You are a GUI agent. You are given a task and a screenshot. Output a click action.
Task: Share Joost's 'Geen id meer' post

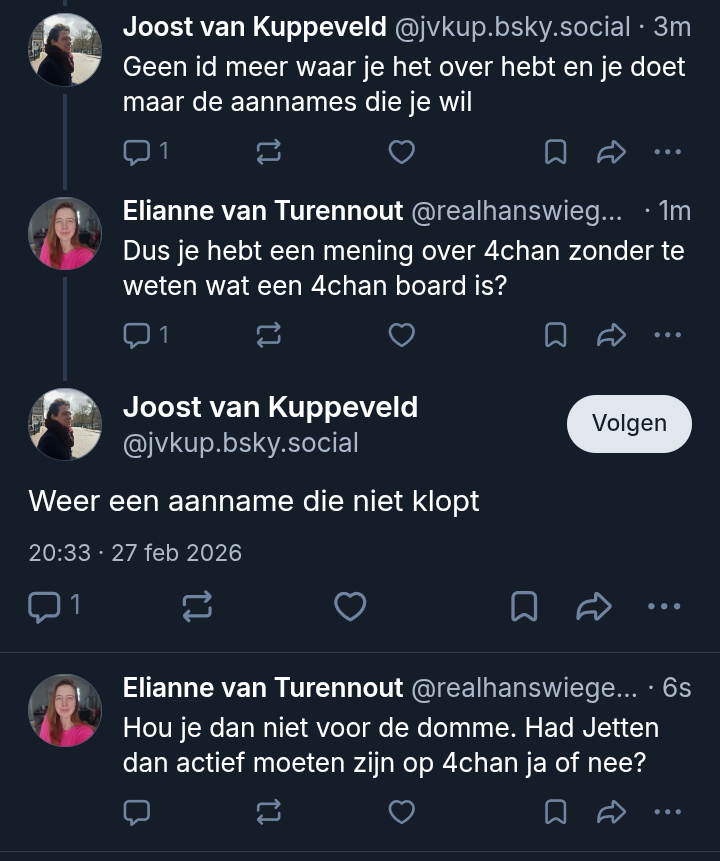[611, 152]
